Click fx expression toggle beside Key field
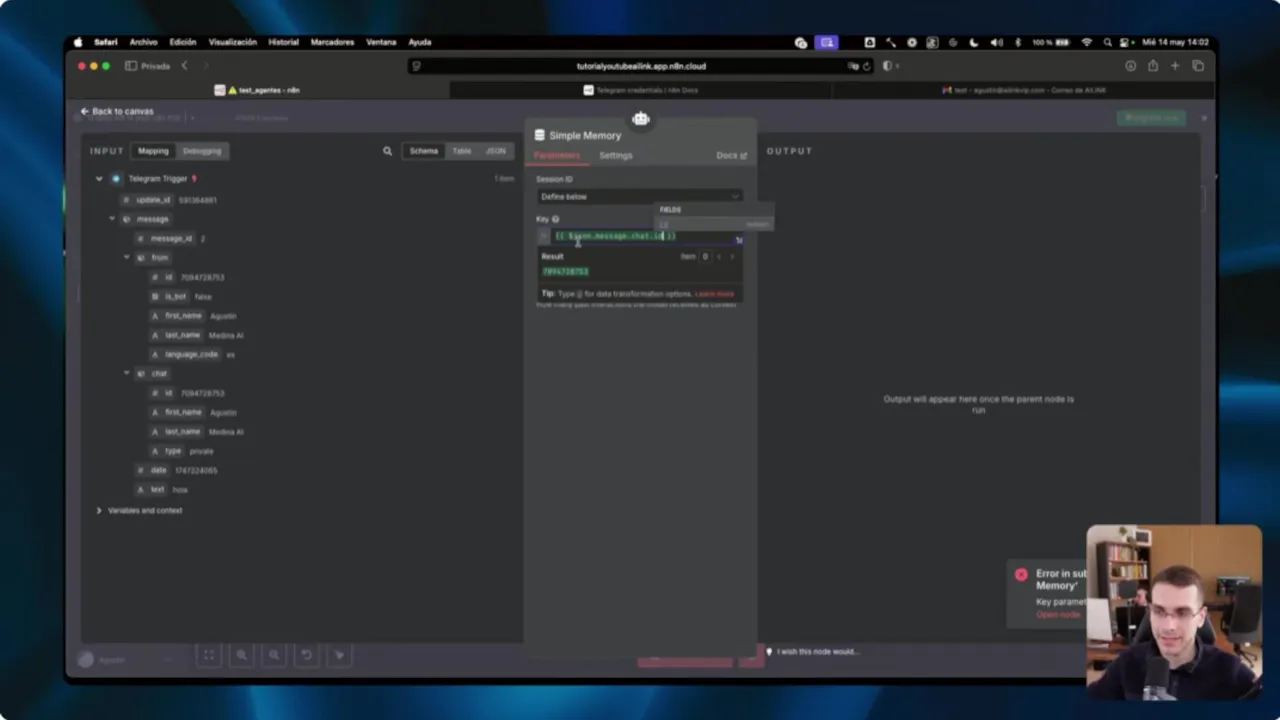Image resolution: width=1280 pixels, height=720 pixels. pyautogui.click(x=544, y=236)
